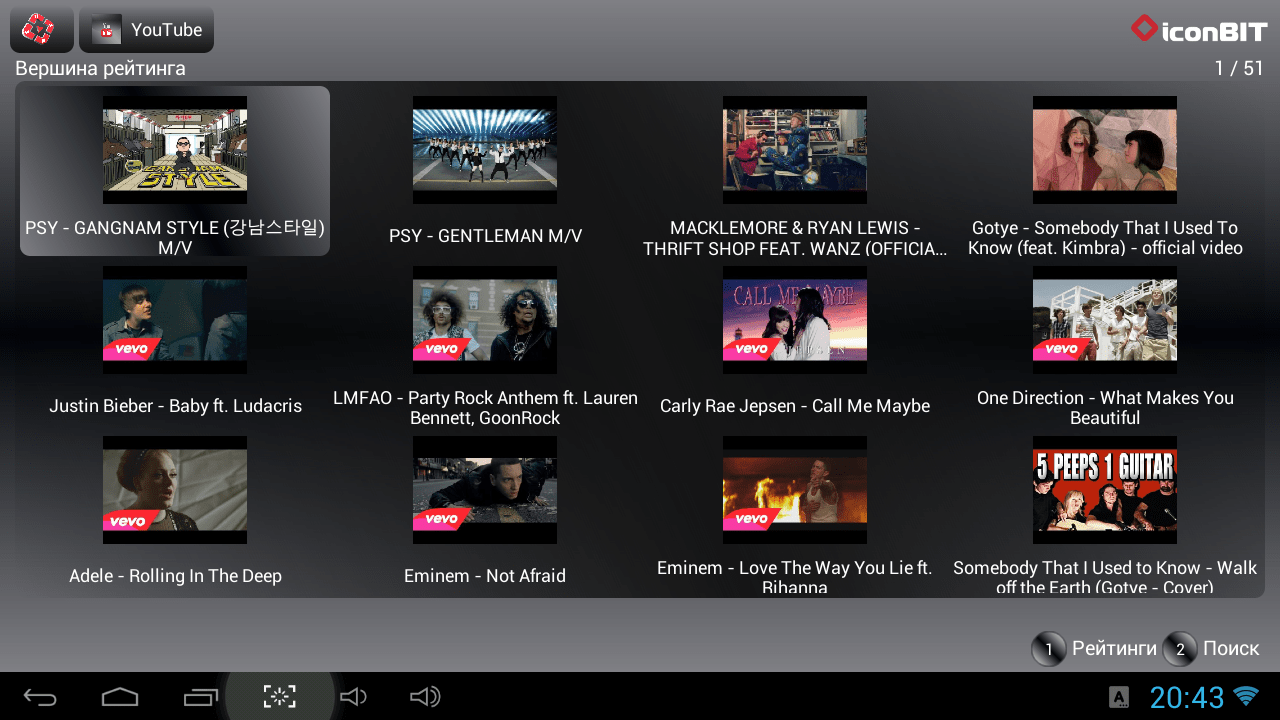1280x720 pixels.
Task: Tap the muted speaker volume icon
Action: [354, 695]
